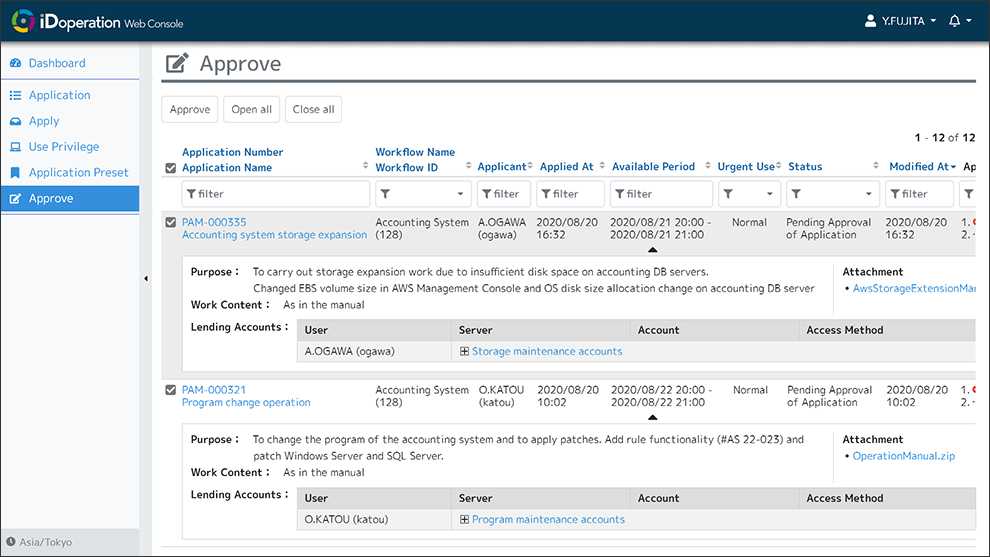Image resolution: width=990 pixels, height=557 pixels.
Task: Open Use Privilege page
Action: pos(64,147)
